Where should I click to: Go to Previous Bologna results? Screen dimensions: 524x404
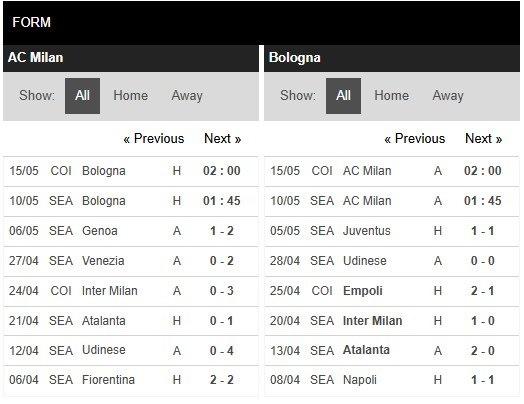[x=415, y=138]
